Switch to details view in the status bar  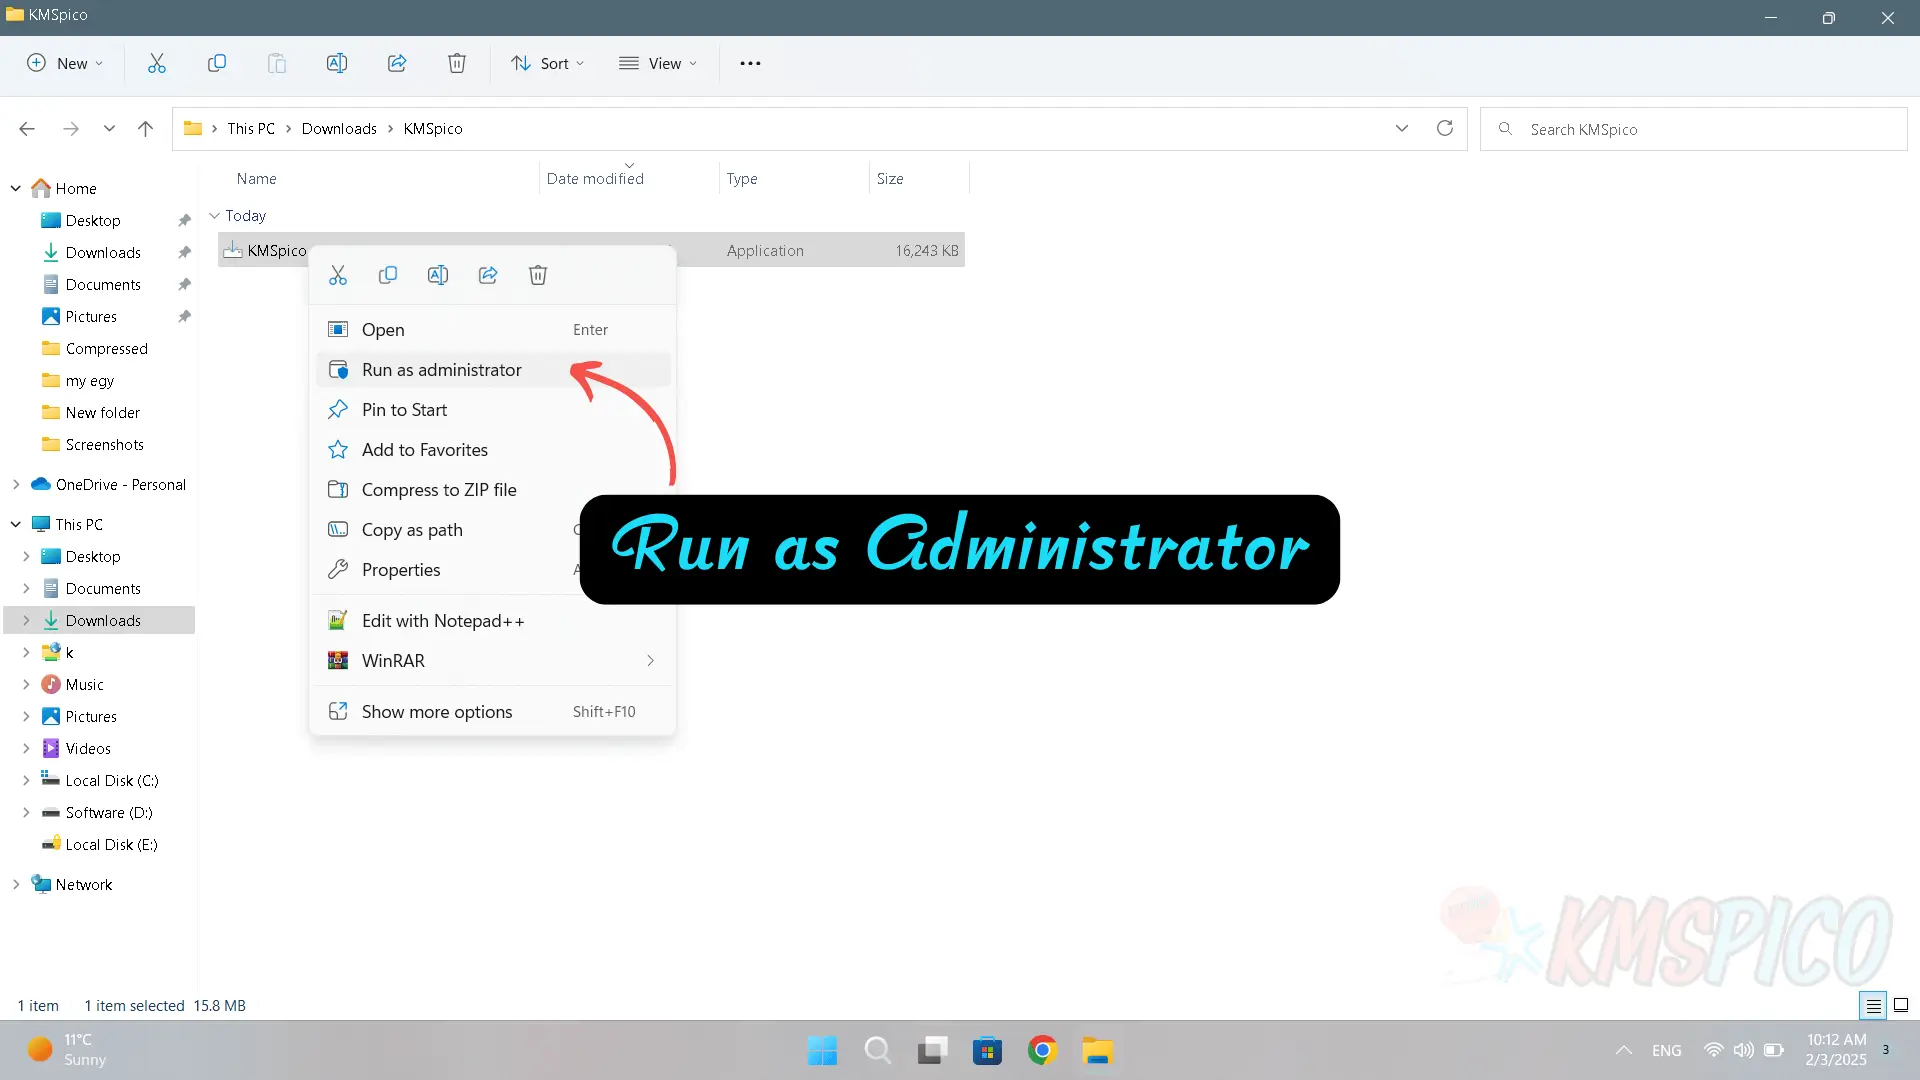(1874, 1005)
